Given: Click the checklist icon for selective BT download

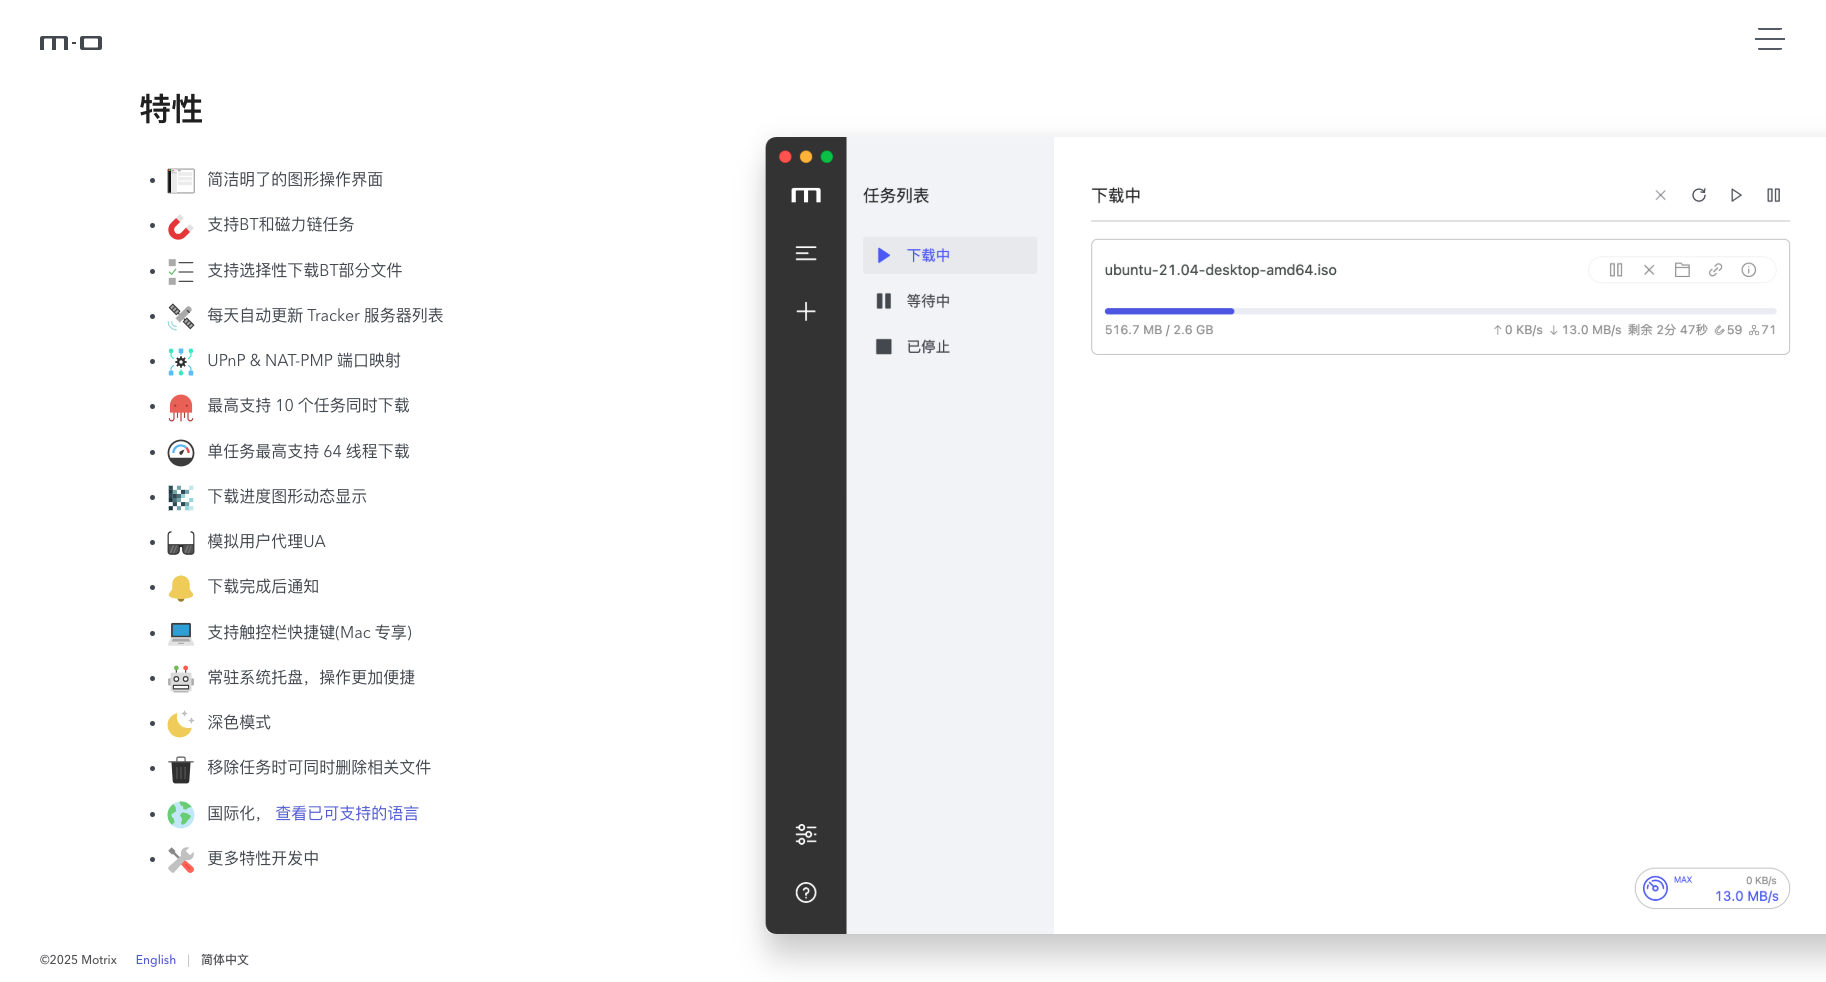Looking at the screenshot, I should pyautogui.click(x=181, y=271).
